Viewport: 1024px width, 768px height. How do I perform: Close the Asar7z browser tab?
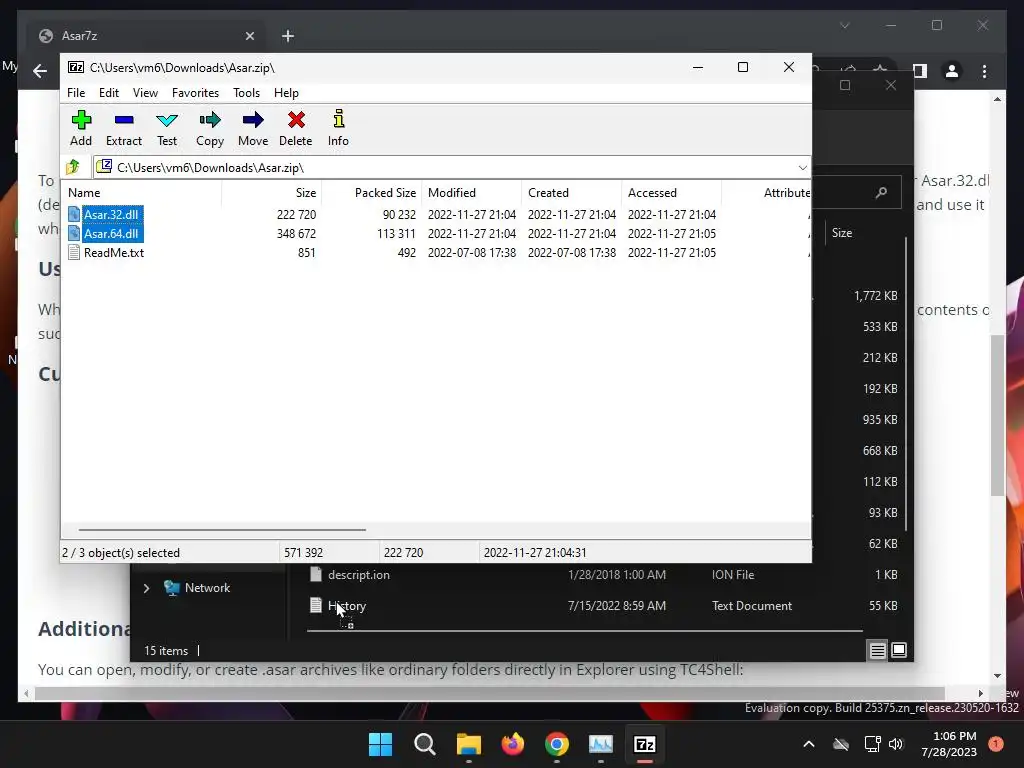[x=249, y=36]
